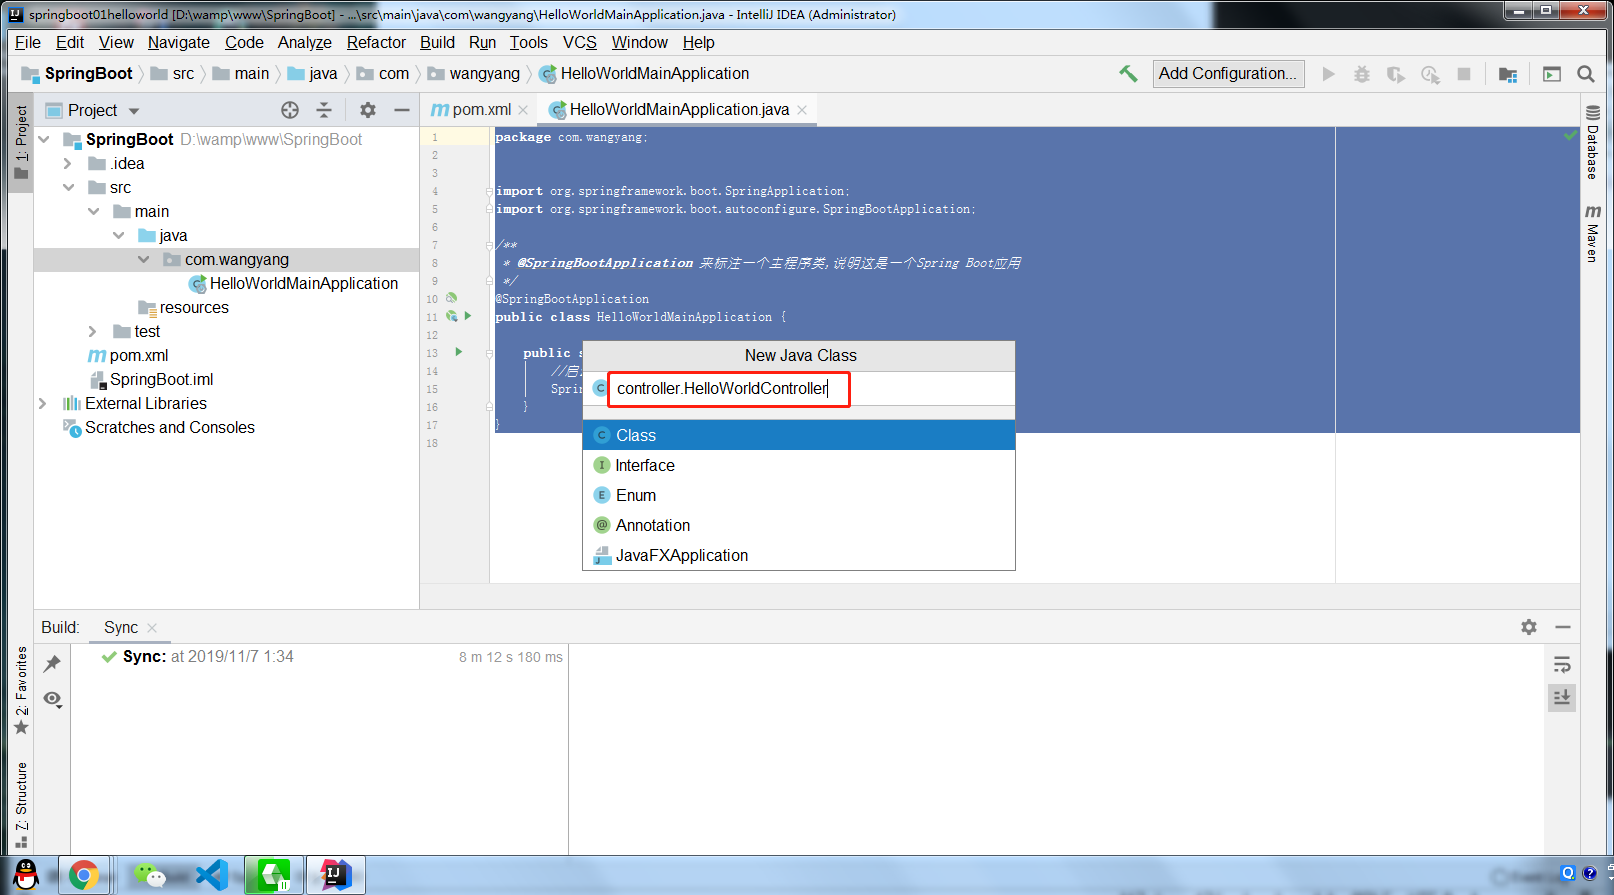Click the Sync result row in Build panel
Screen dimensions: 1614x895
[x=318, y=657]
